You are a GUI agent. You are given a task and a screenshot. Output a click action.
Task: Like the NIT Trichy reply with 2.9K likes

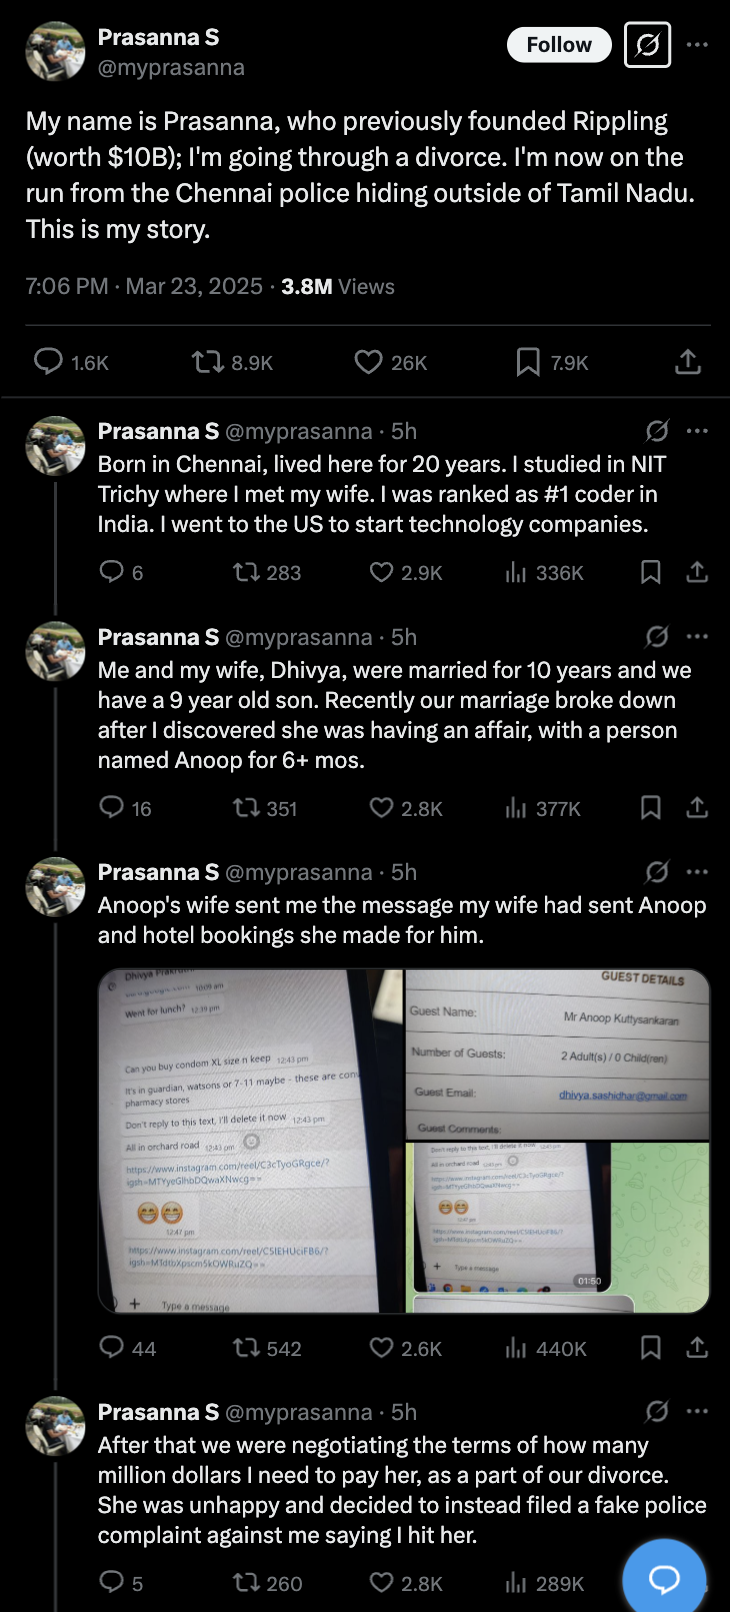[381, 572]
